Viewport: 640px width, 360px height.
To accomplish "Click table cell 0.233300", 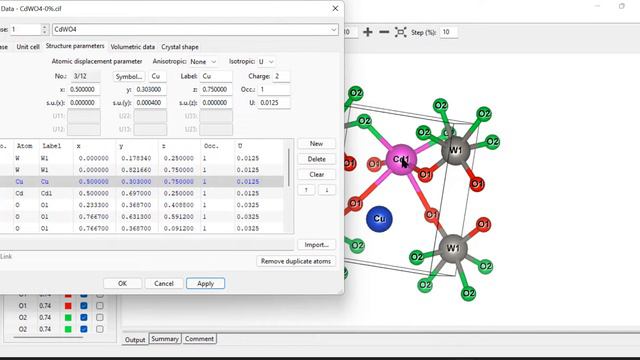I will click(94, 205).
